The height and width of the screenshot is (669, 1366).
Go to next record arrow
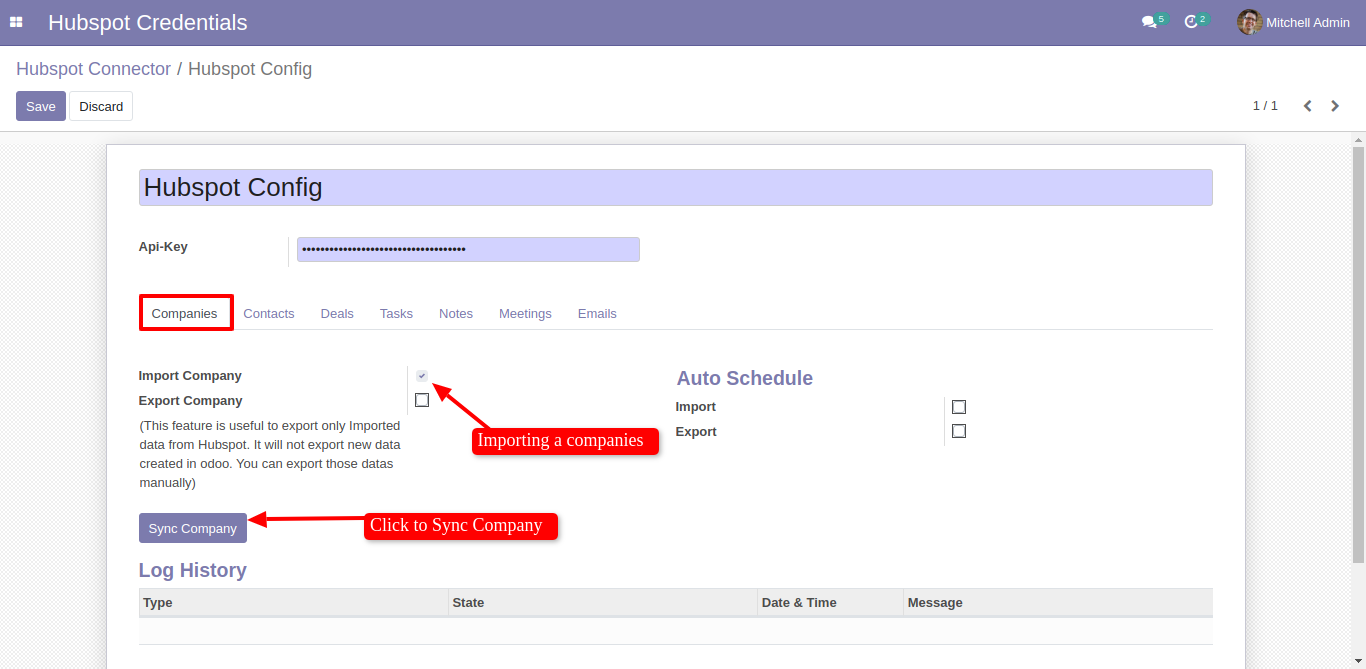click(x=1335, y=106)
